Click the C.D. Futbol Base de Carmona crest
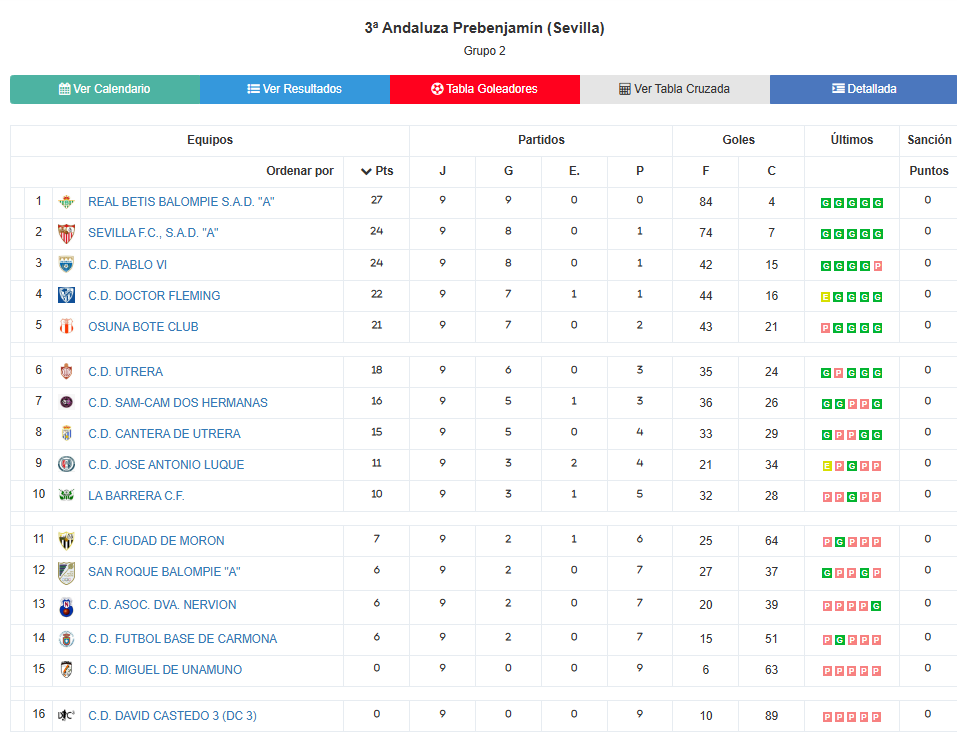This screenshot has height=745, width=957. (67, 639)
